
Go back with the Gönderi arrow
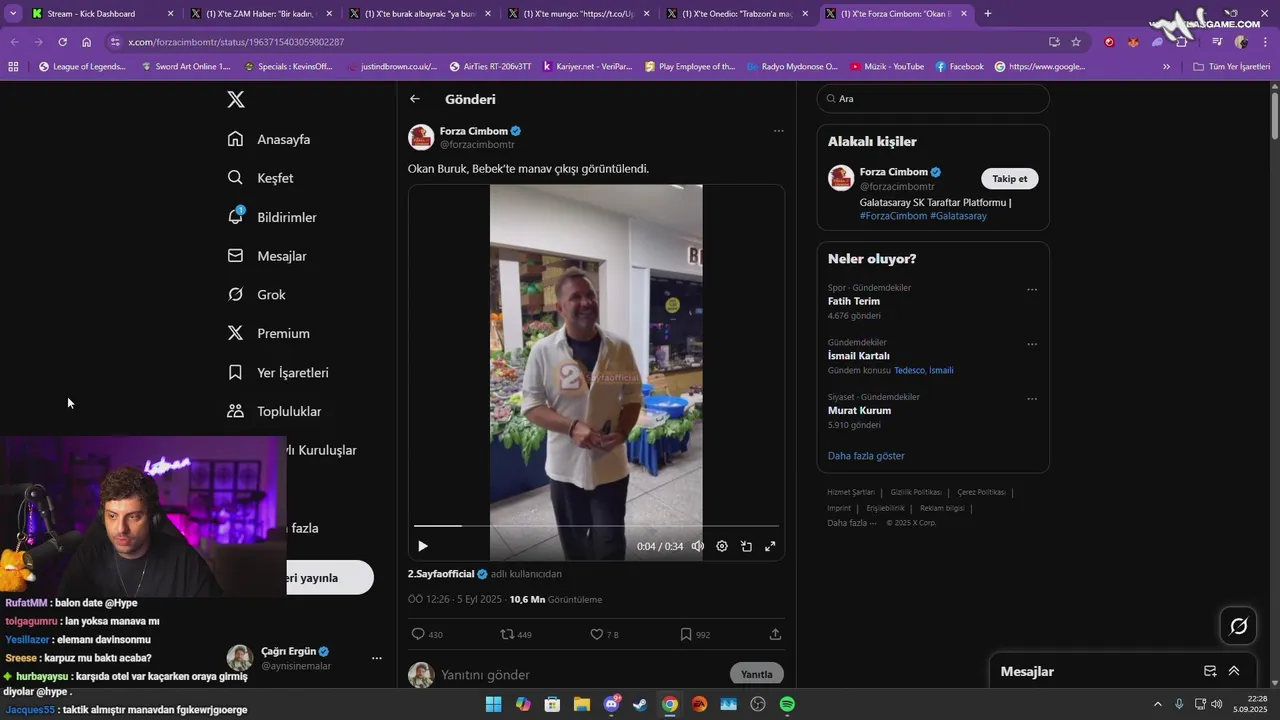[x=415, y=99]
